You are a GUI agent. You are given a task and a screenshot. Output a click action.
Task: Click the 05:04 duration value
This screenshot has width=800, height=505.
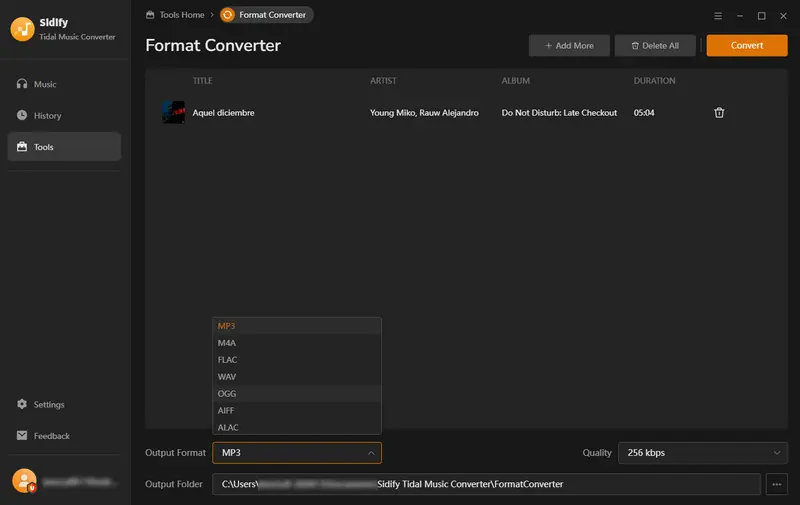tap(644, 113)
